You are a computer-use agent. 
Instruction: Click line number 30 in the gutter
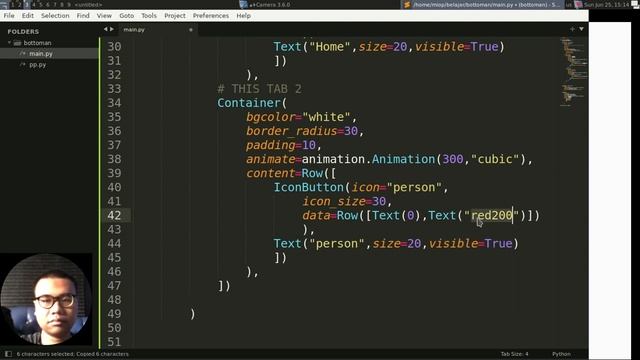114,47
